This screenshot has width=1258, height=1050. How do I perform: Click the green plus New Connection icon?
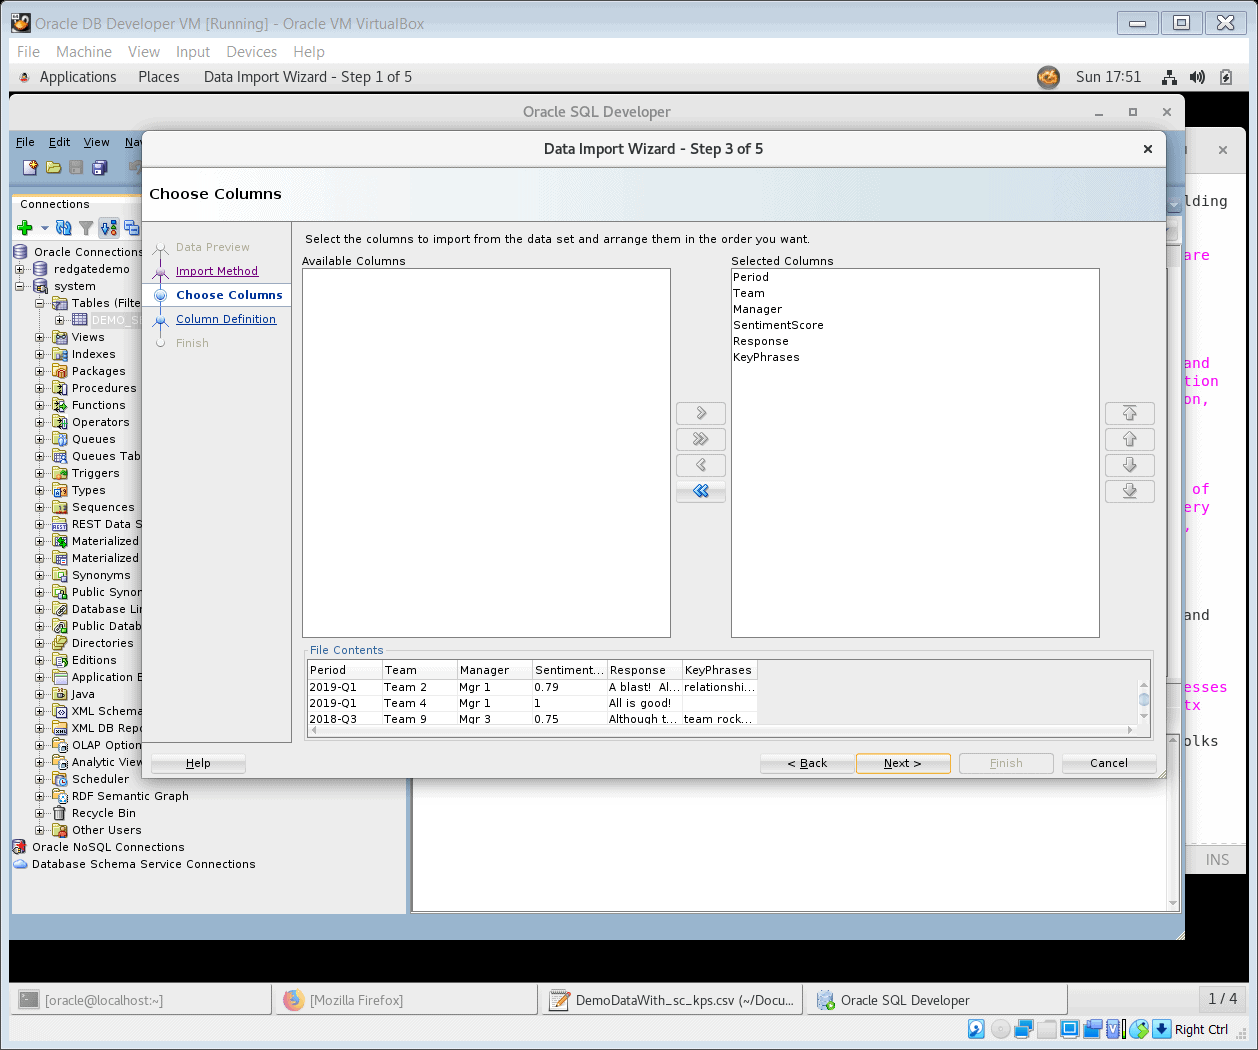[x=25, y=228]
